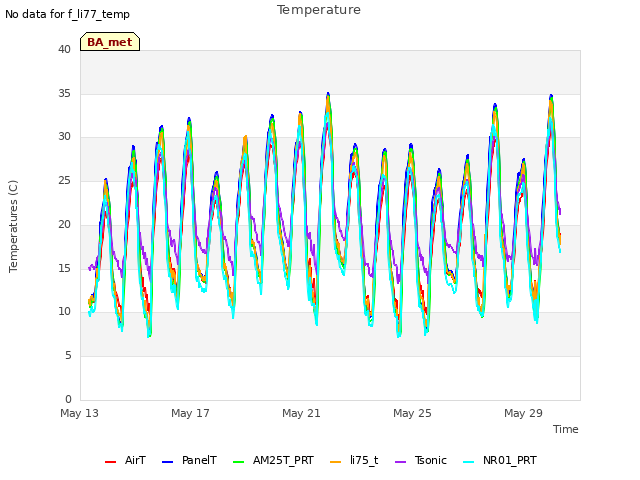Toggle the AM25T_PRT legend entry
640x480 pixels.
[x=273, y=461]
